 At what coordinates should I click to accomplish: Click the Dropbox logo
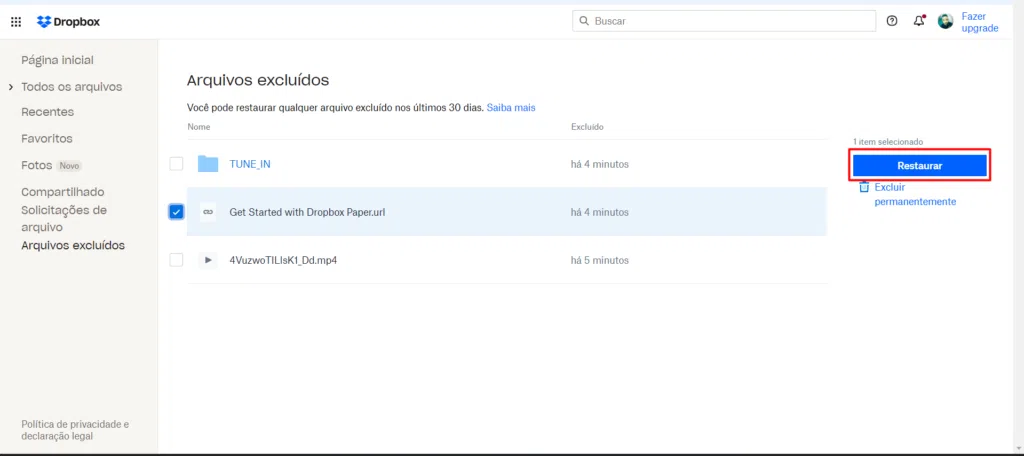click(x=69, y=22)
